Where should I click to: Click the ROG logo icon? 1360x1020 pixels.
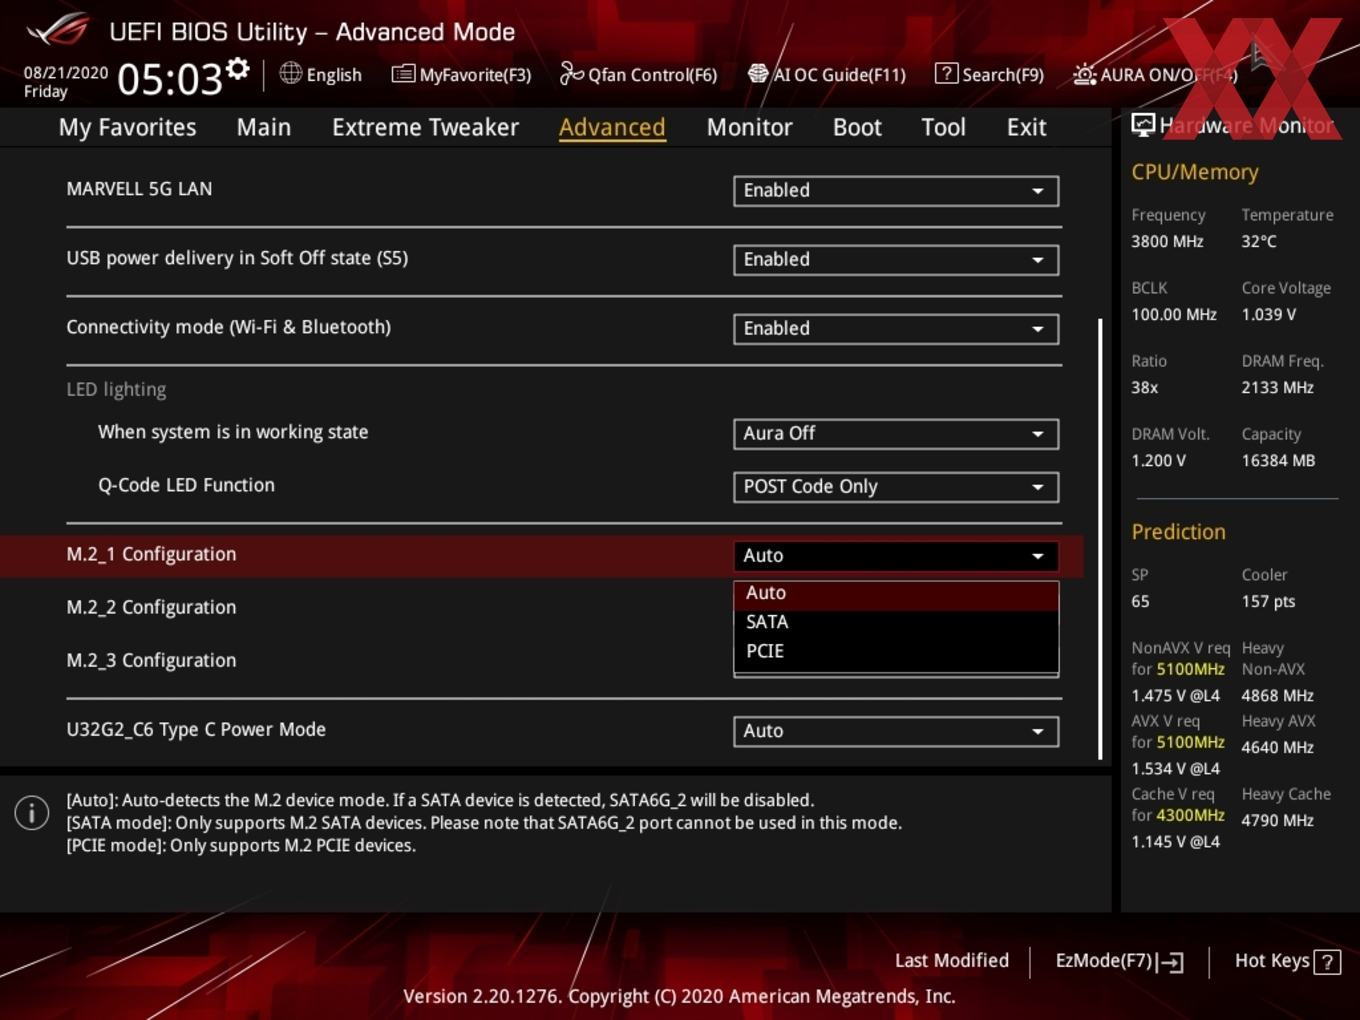coord(58,30)
